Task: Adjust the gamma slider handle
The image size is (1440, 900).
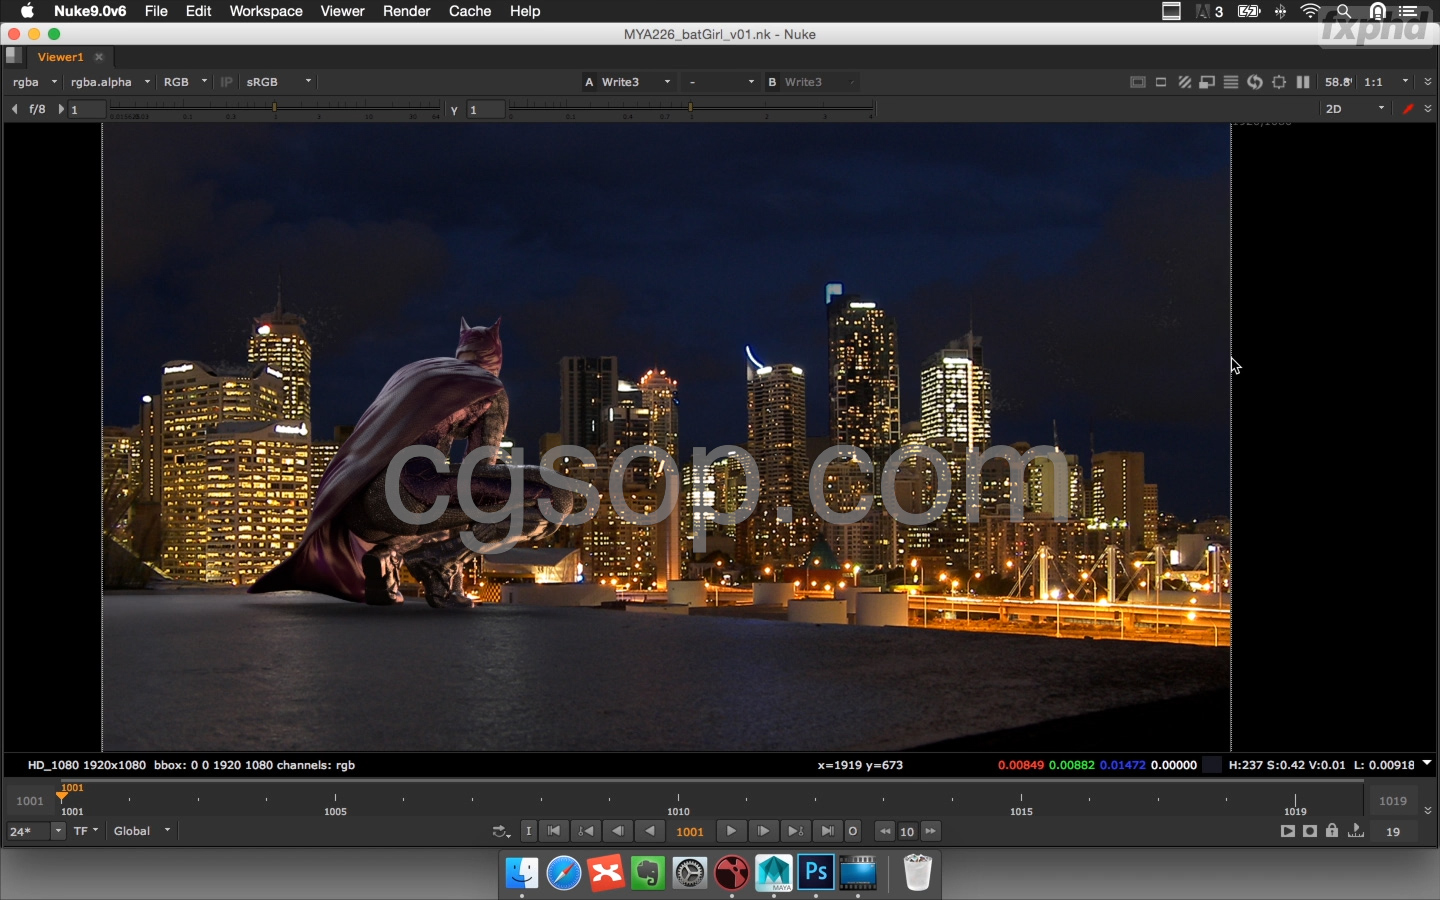Action: pyautogui.click(x=690, y=107)
